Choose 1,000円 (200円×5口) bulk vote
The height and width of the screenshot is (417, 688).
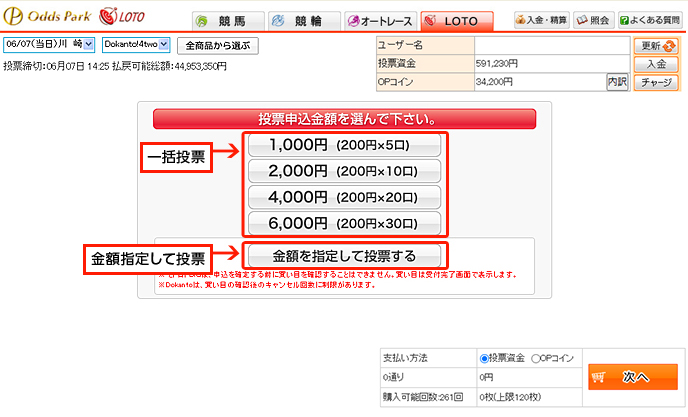(344, 145)
